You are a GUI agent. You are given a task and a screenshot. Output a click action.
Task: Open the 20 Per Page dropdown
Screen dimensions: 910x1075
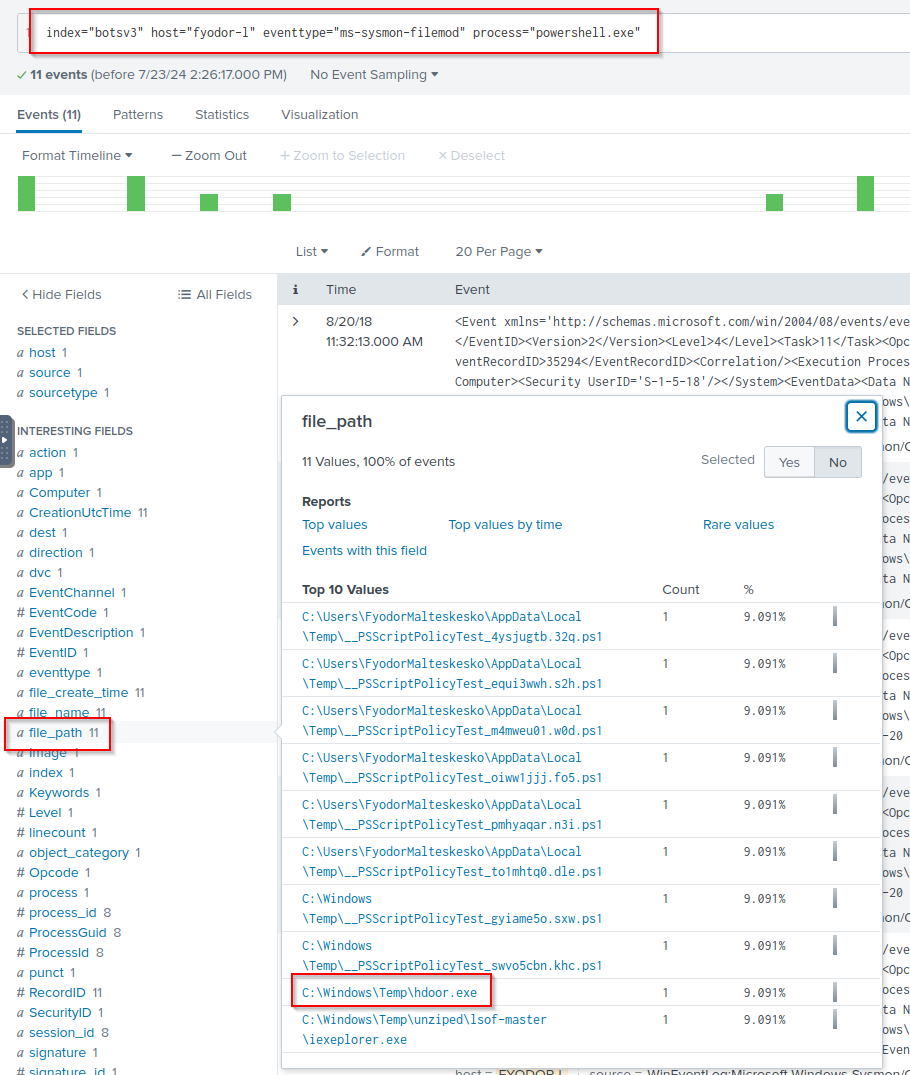499,252
